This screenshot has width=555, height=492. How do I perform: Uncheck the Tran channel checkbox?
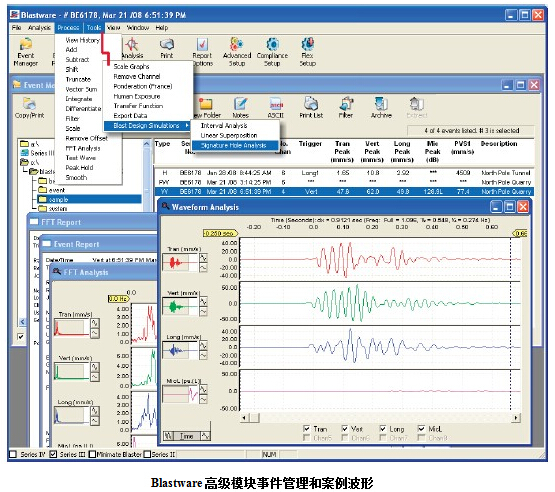coord(307,428)
